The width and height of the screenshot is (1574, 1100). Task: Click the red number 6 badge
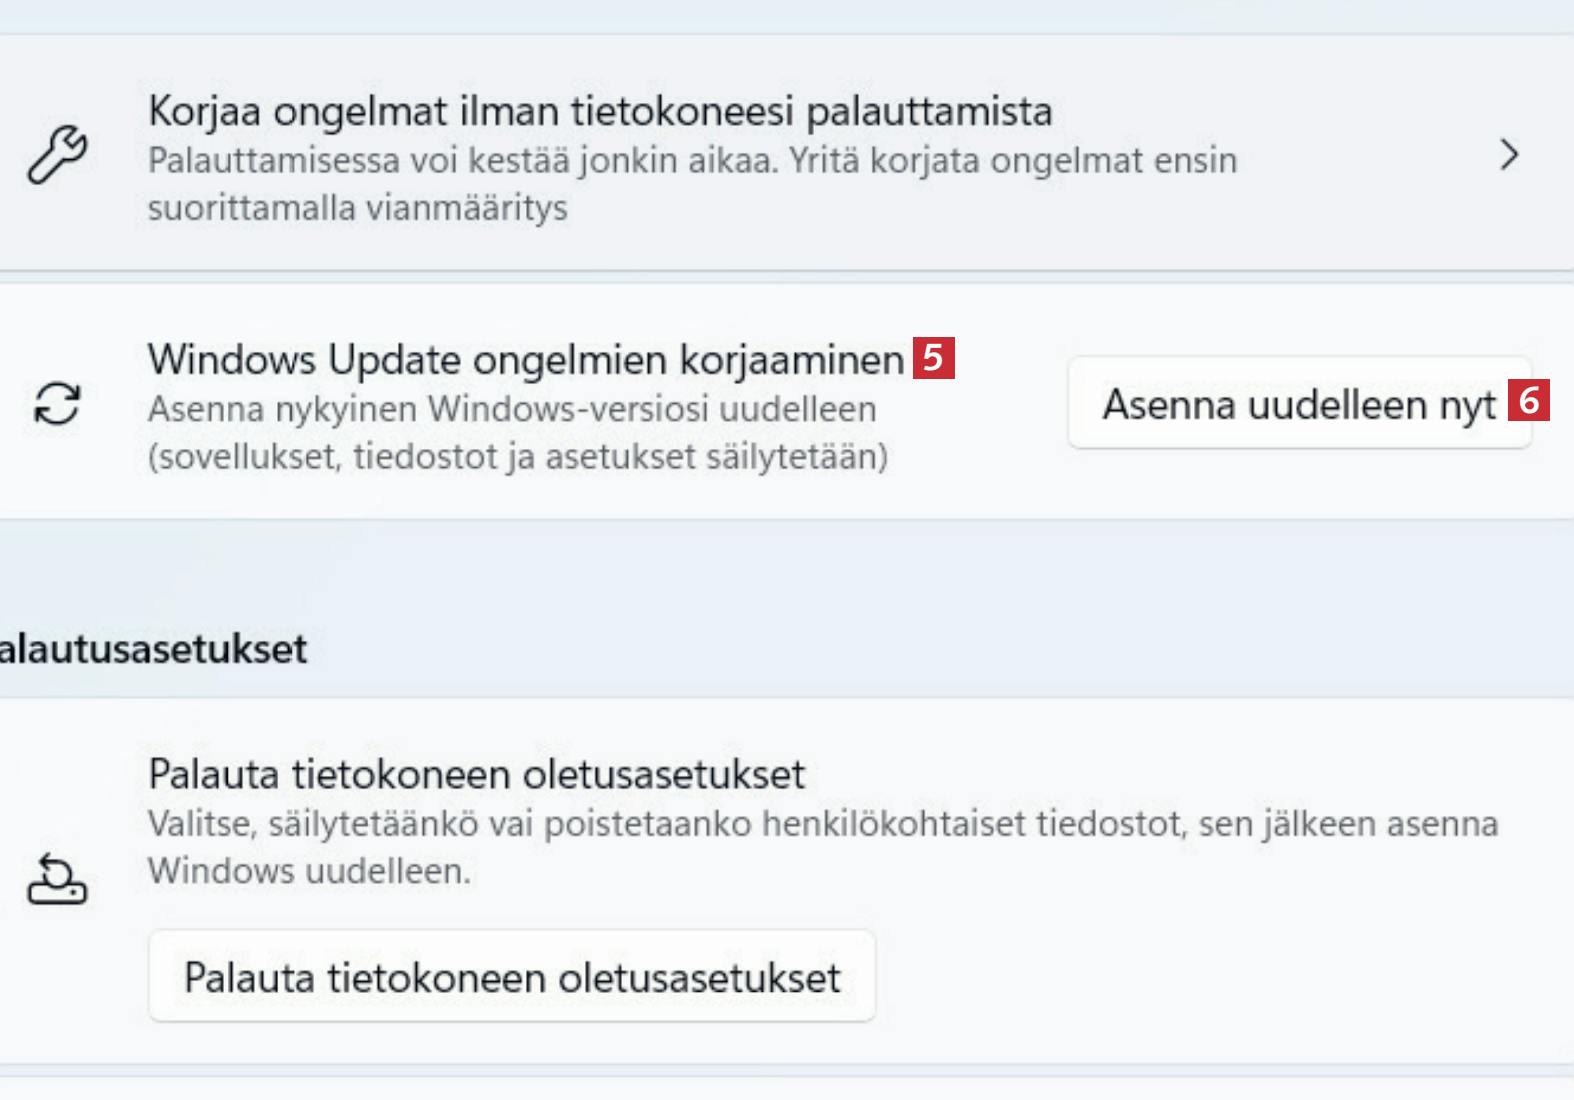click(1528, 400)
